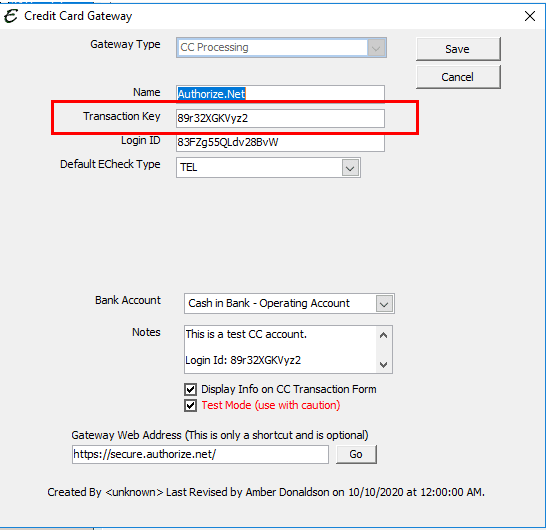The width and height of the screenshot is (546, 530).
Task: Click the Notes label
Action: [x=146, y=332]
